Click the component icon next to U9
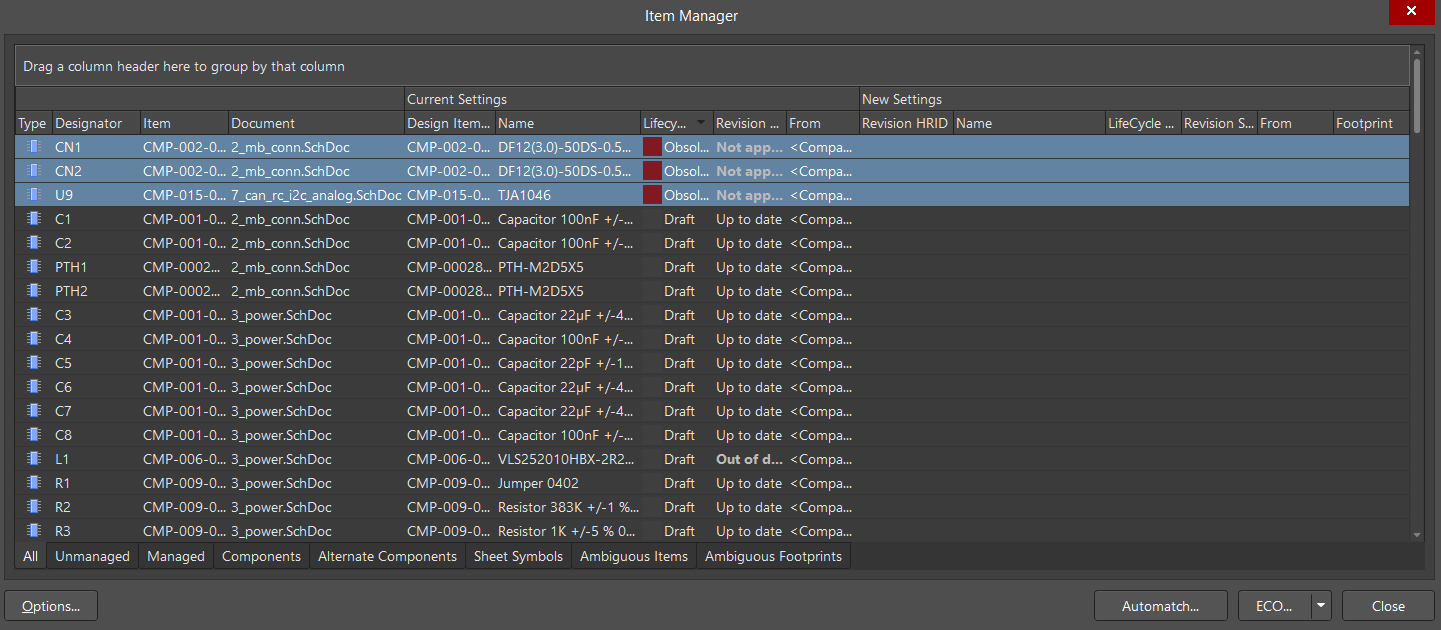Viewport: 1441px width, 630px height. tap(33, 195)
